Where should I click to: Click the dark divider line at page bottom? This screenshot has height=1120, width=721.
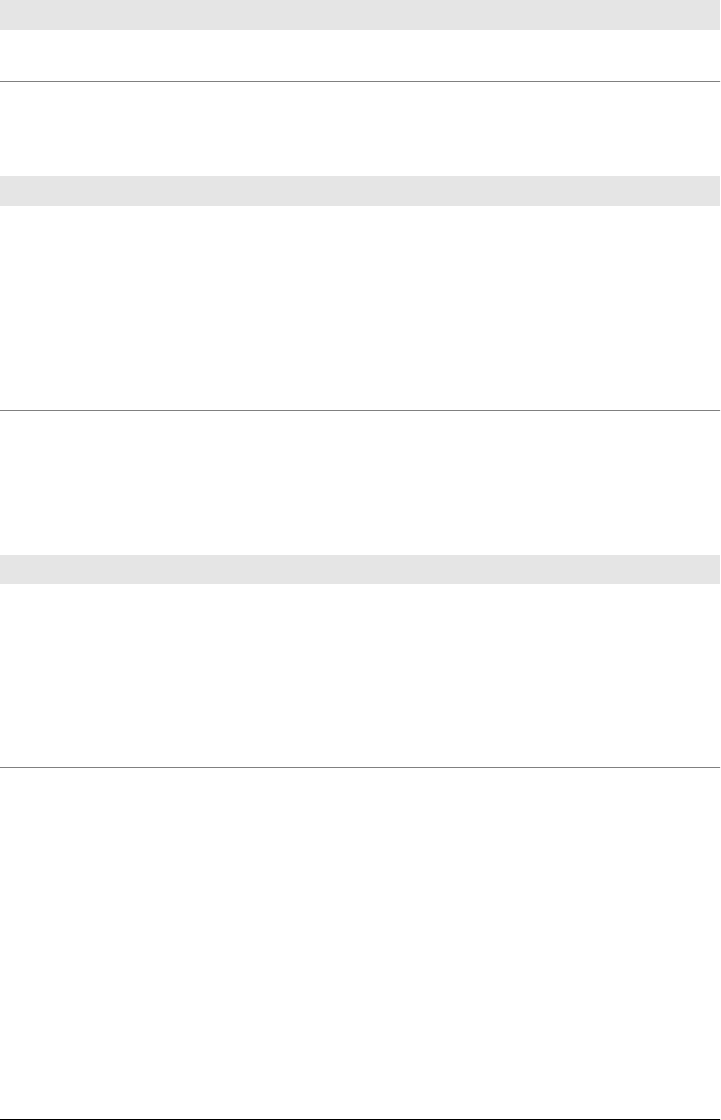tap(360, 1119)
